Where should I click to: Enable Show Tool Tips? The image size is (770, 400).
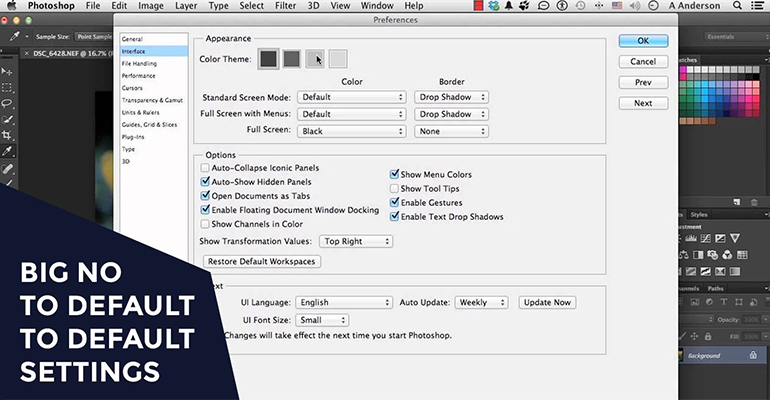(x=394, y=188)
